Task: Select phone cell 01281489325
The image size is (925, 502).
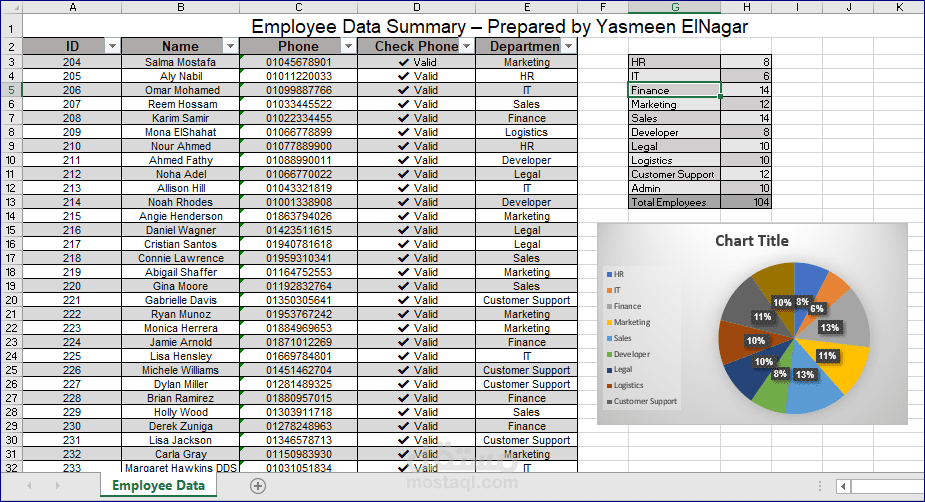Action: click(299, 384)
